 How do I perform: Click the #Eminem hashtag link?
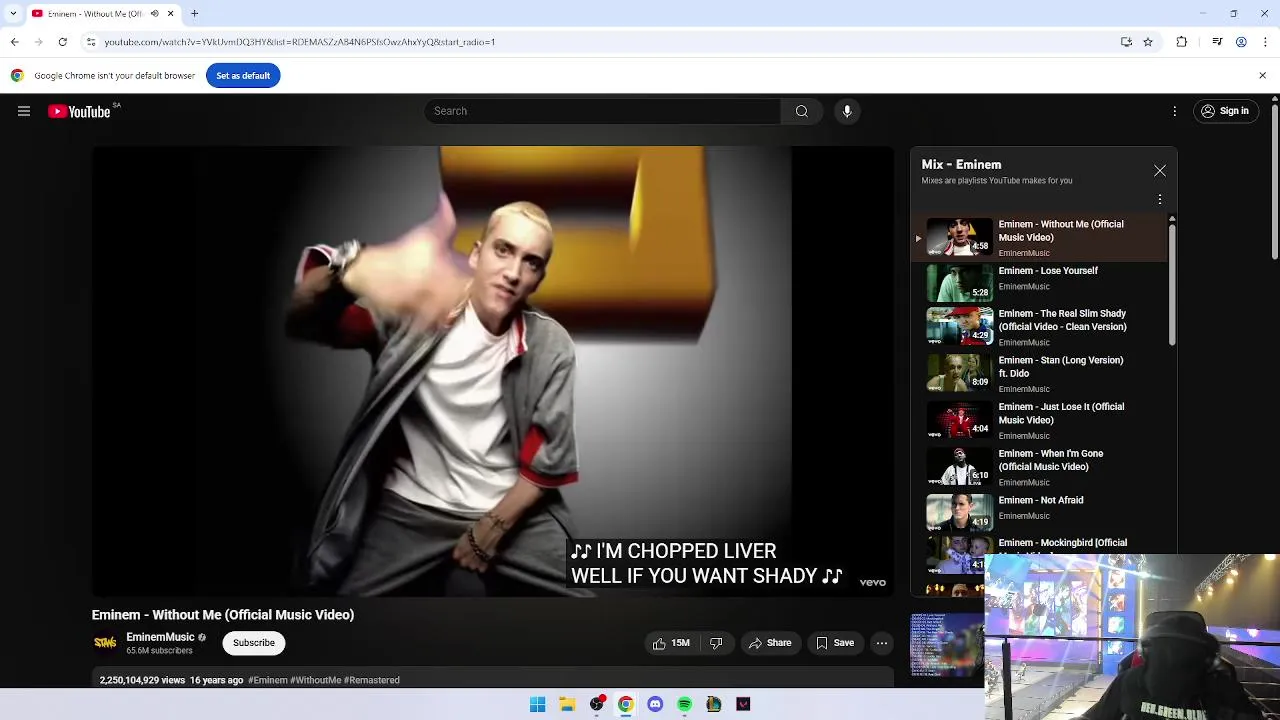click(x=267, y=680)
